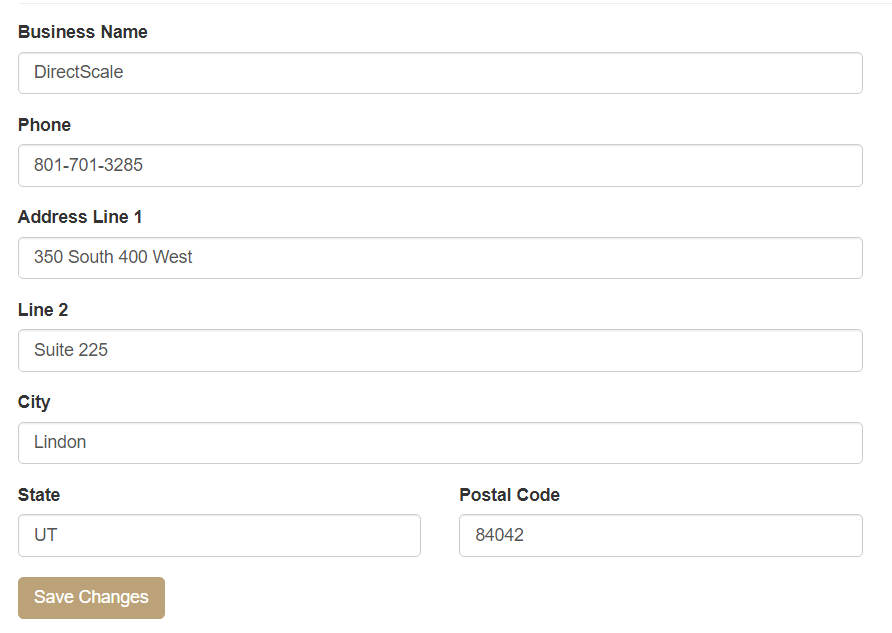This screenshot has width=892, height=633.
Task: Click the "City" field label
Action: tap(34, 402)
